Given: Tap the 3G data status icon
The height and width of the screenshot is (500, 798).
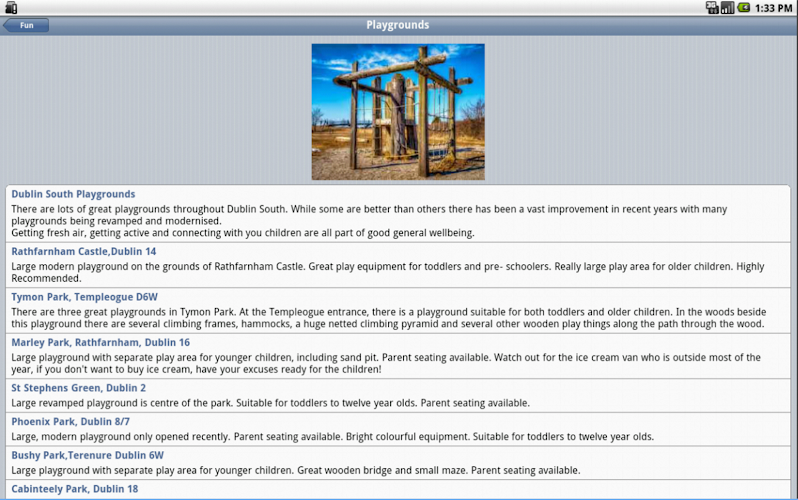Looking at the screenshot, I should pos(712,8).
